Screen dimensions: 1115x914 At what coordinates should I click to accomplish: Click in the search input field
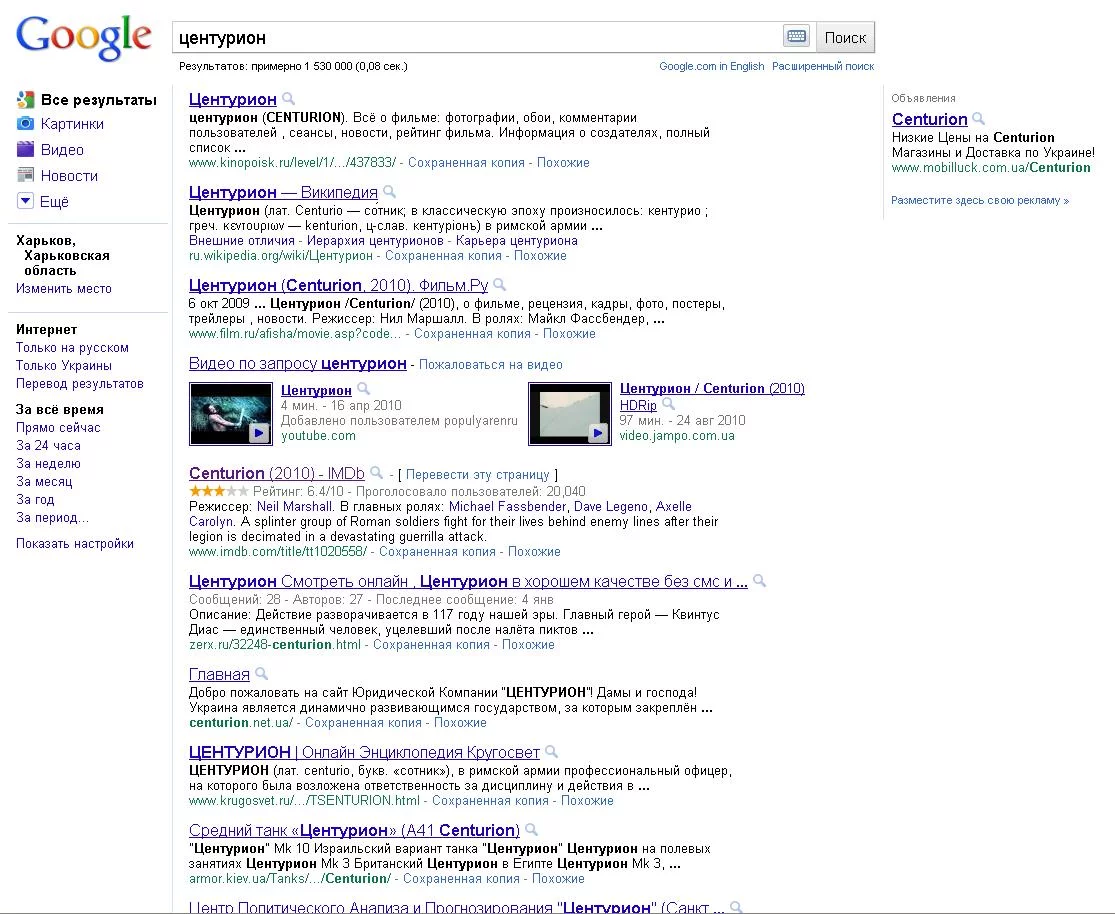click(477, 37)
